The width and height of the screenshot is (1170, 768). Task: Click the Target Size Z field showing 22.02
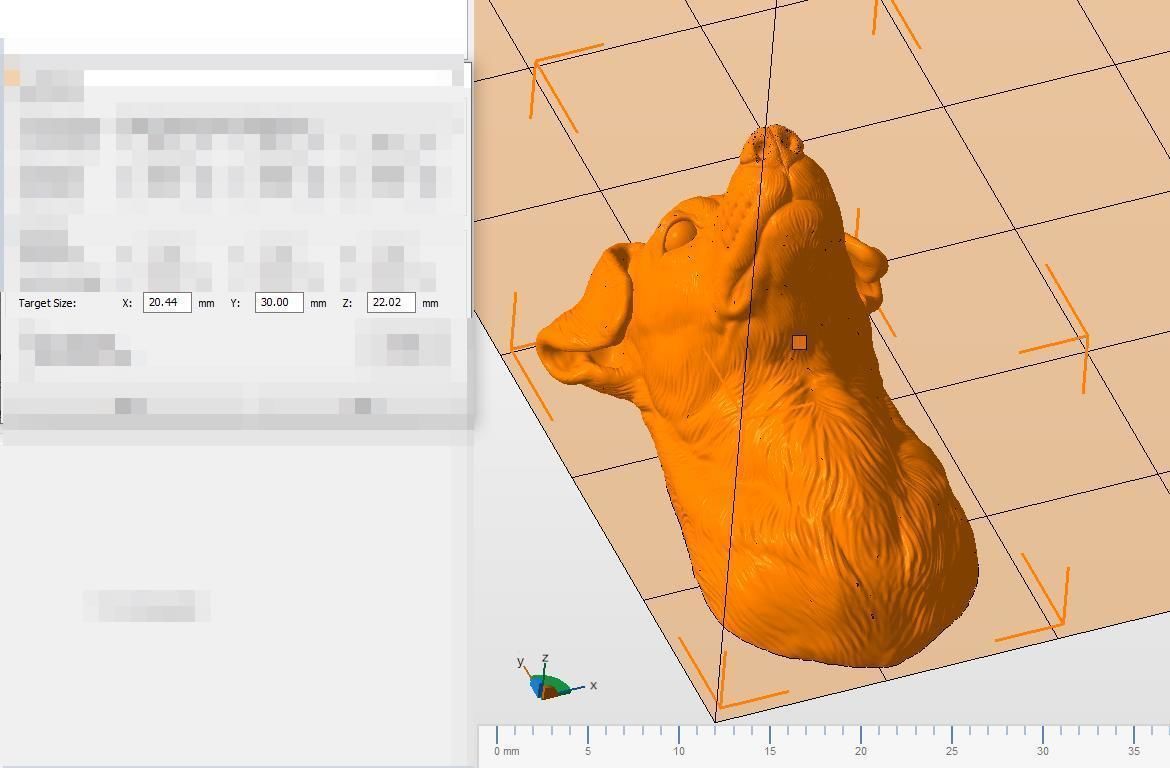[x=391, y=302]
